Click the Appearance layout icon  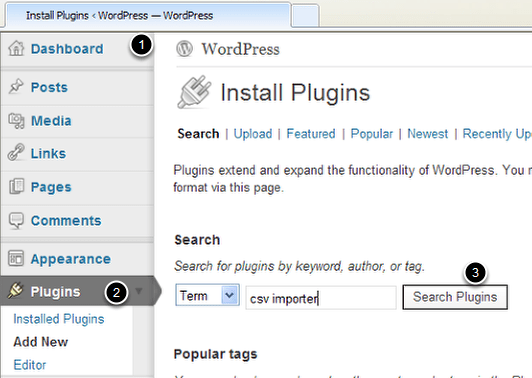coord(16,258)
